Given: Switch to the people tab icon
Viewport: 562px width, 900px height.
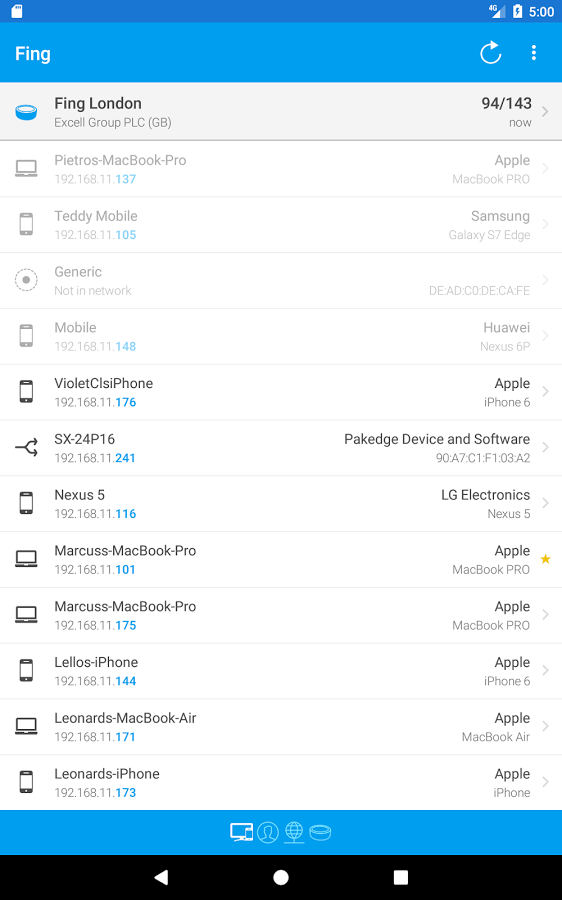Looking at the screenshot, I should point(268,832).
